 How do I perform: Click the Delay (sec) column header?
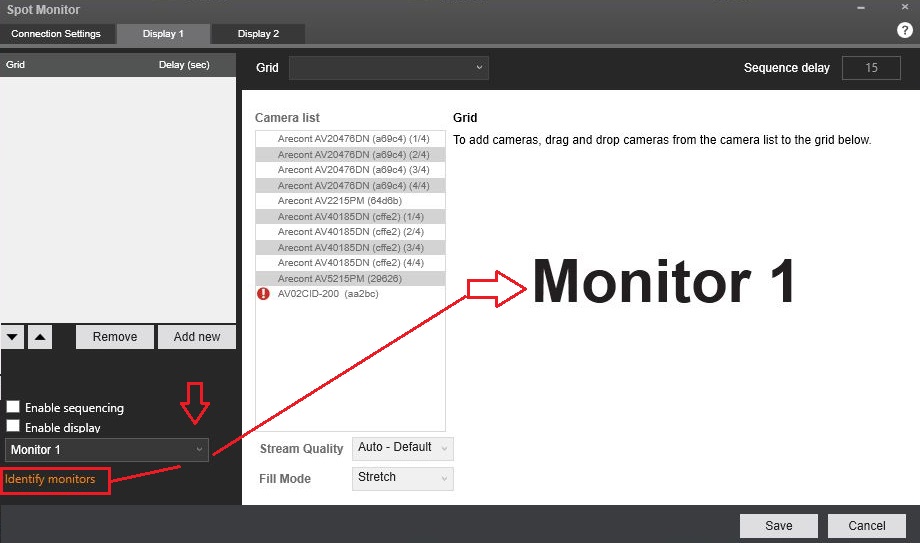[184, 65]
